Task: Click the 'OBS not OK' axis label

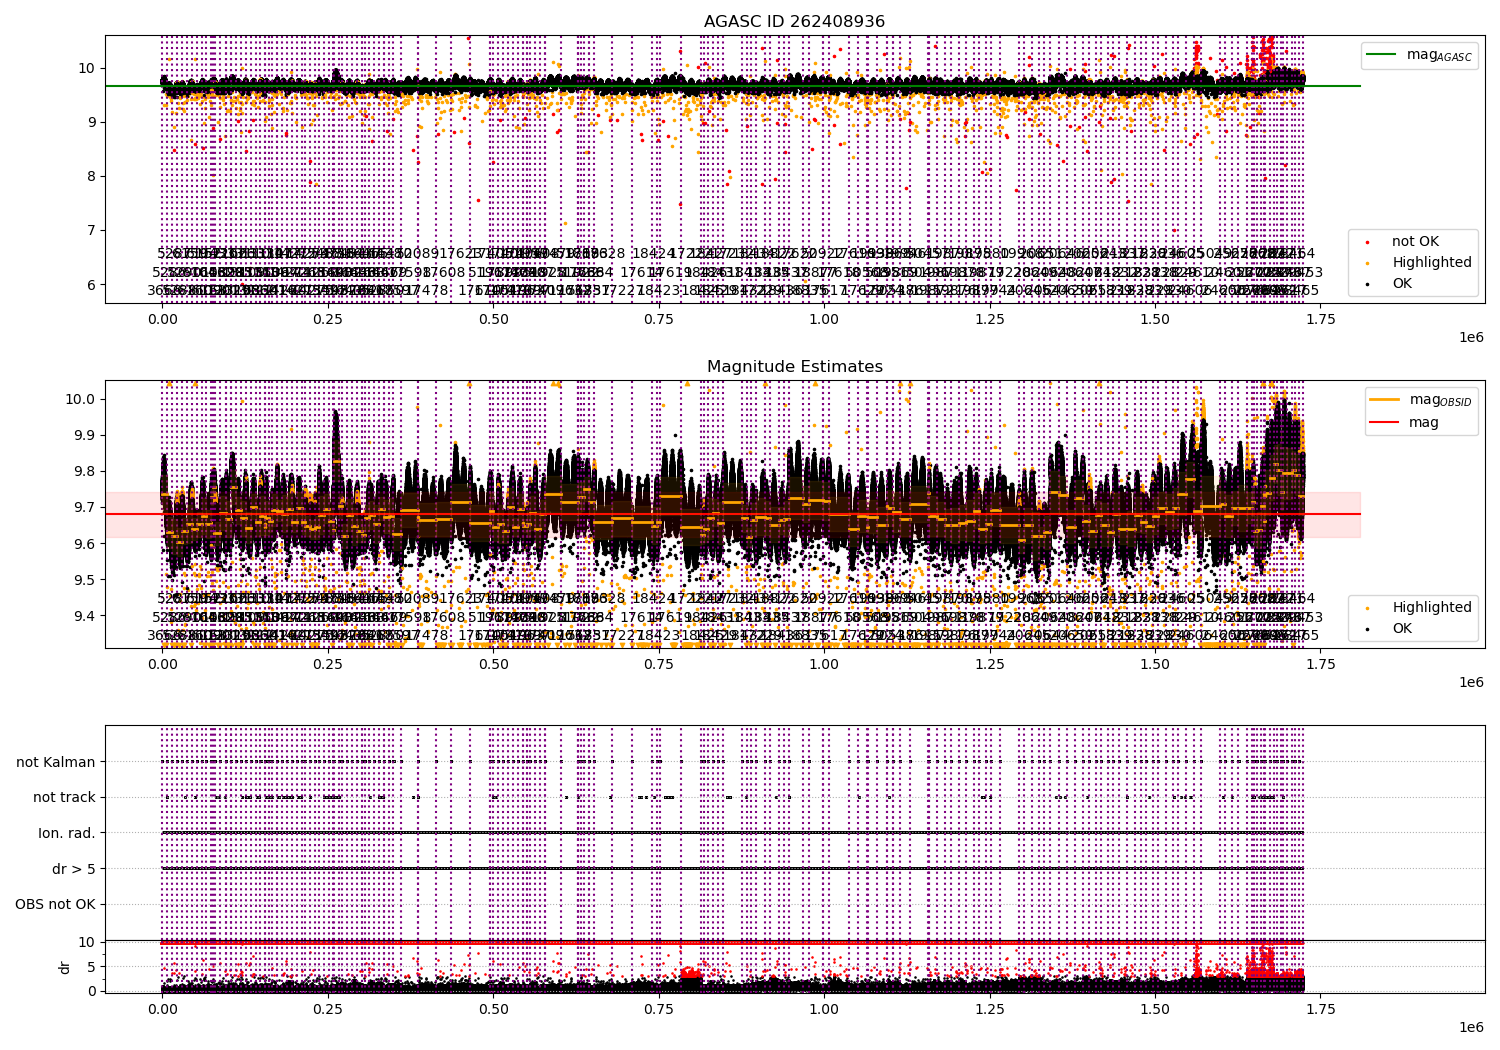Action: (55, 905)
